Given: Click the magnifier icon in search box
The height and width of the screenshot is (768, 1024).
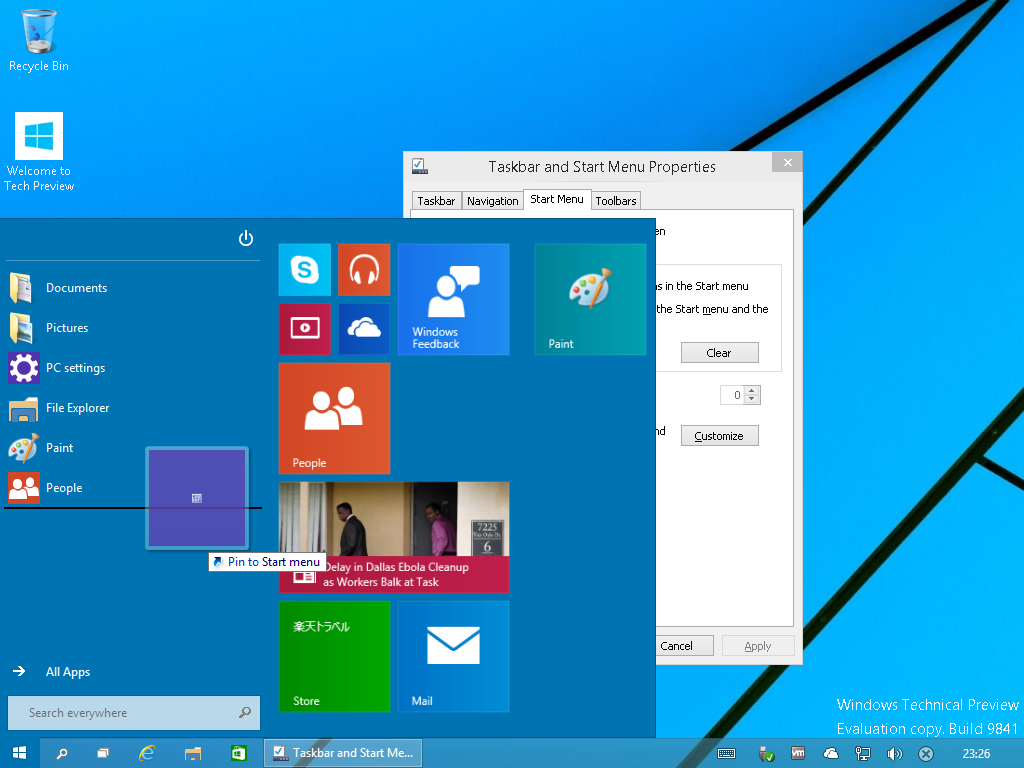Looking at the screenshot, I should click(x=245, y=712).
